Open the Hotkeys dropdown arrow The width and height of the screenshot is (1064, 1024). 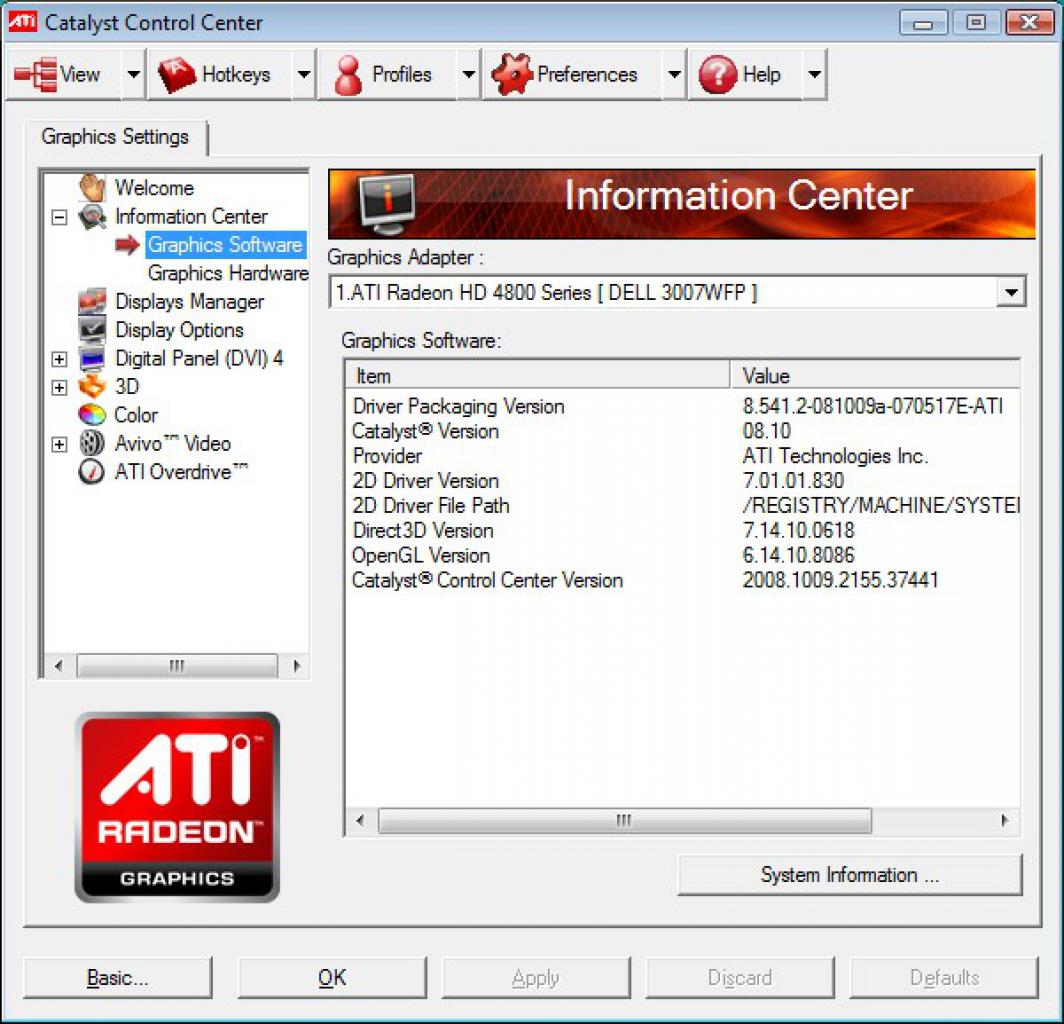tap(304, 74)
